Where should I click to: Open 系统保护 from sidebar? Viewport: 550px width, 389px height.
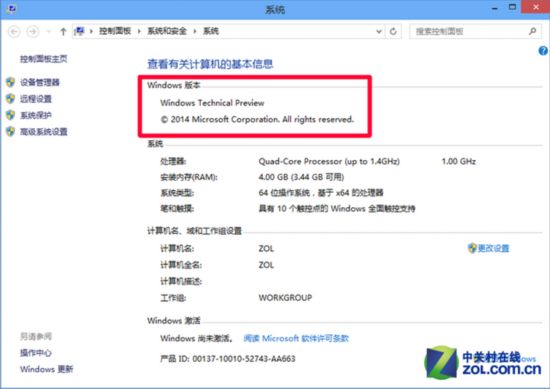[x=36, y=115]
